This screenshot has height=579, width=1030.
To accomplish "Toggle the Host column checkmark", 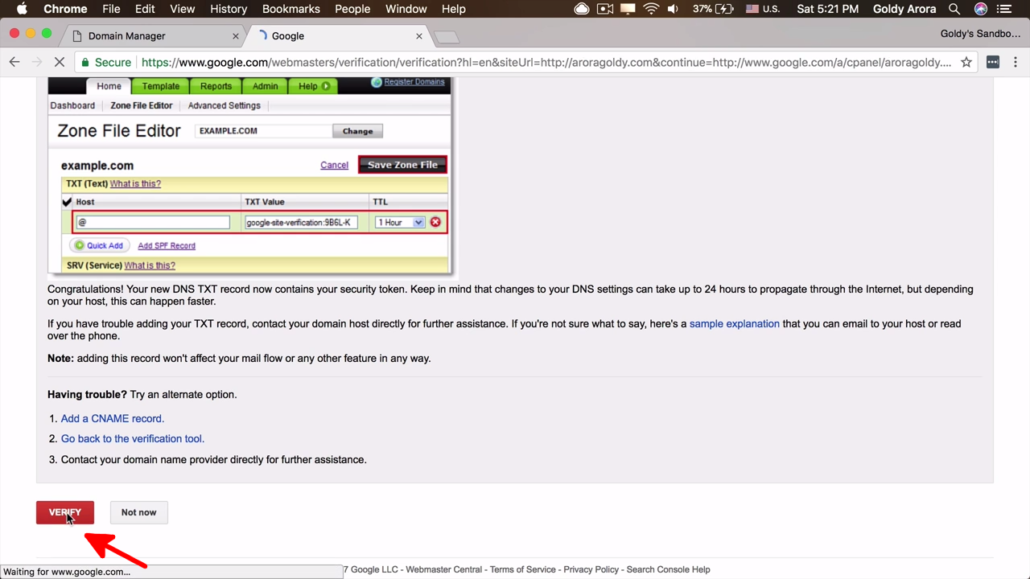I will tap(67, 202).
